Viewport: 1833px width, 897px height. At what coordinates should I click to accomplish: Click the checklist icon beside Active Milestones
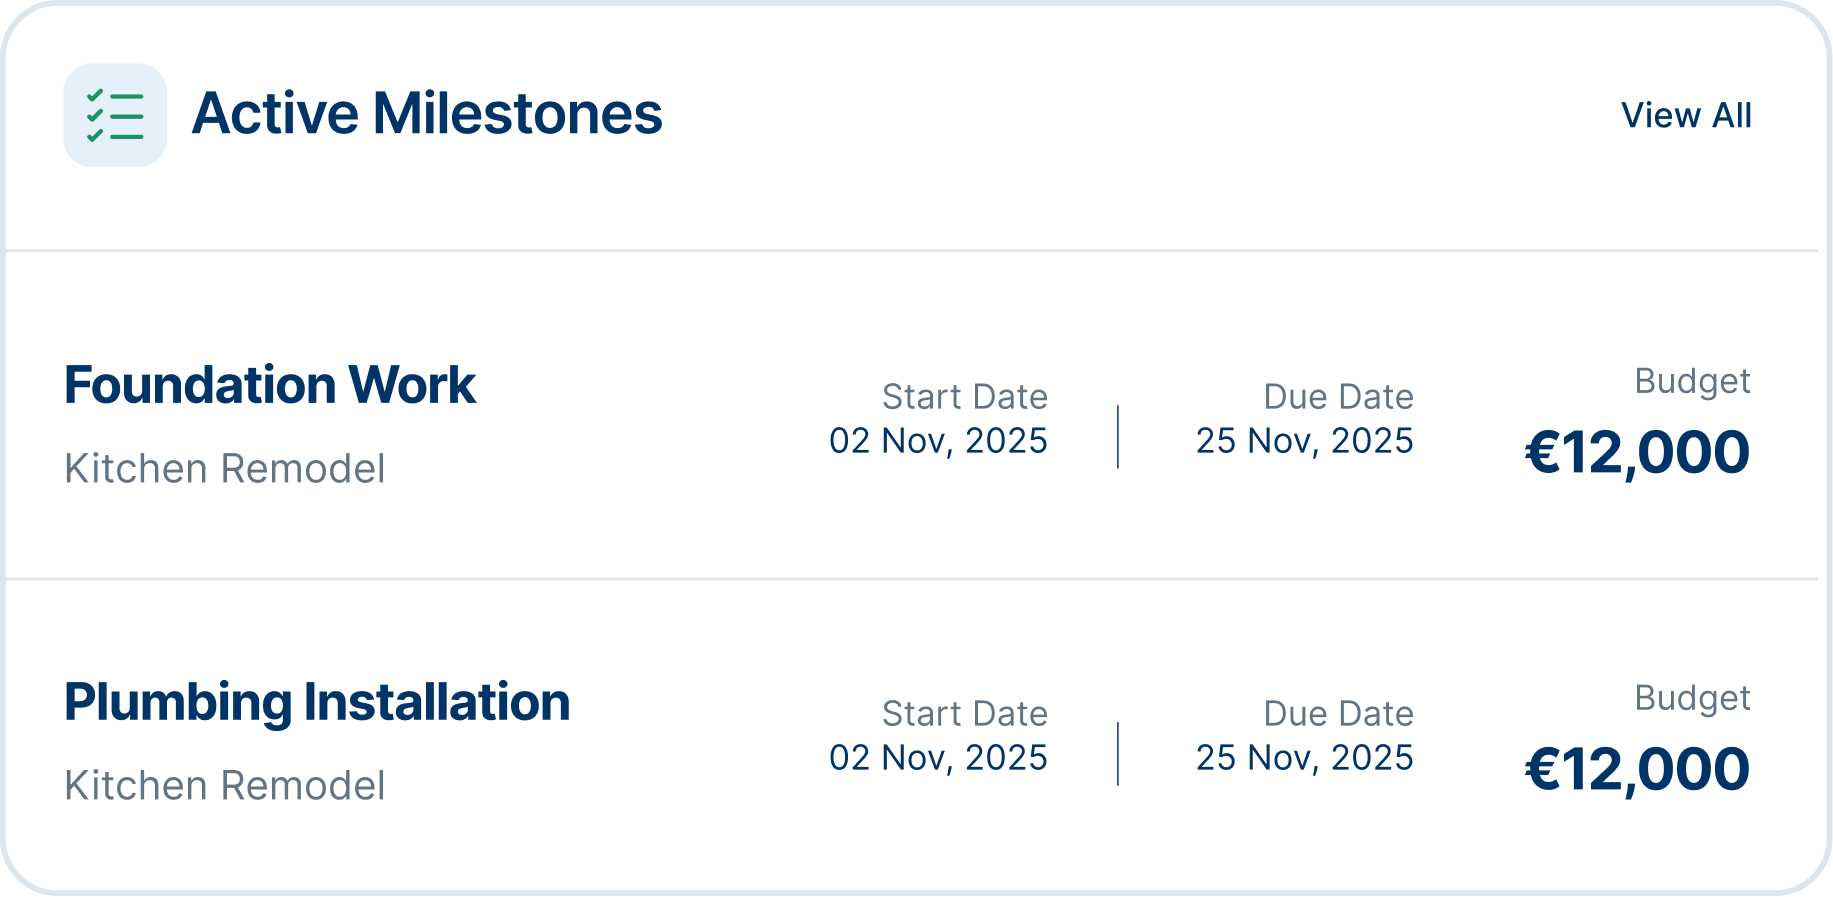coord(115,115)
